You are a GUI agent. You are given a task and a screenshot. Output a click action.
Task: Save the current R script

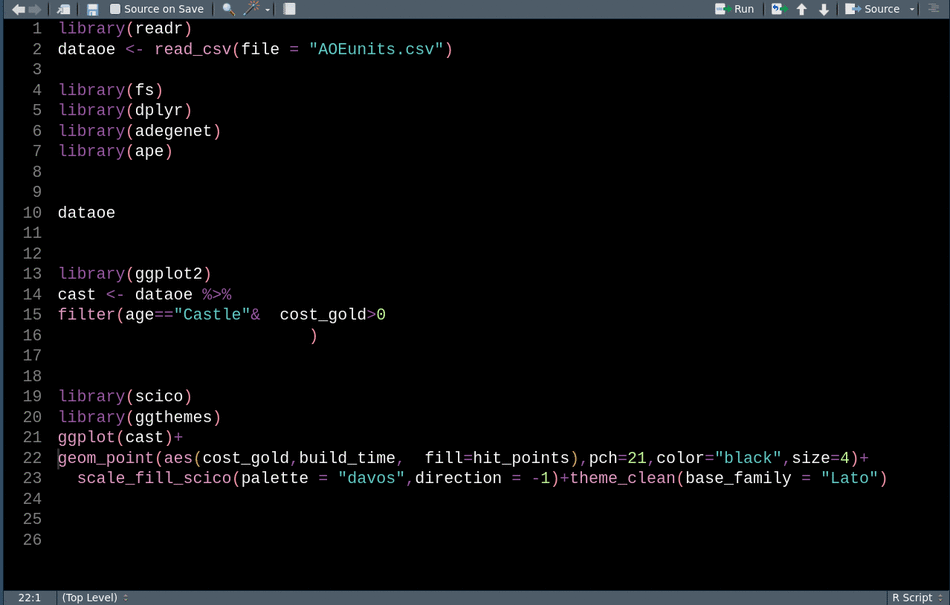[92, 9]
